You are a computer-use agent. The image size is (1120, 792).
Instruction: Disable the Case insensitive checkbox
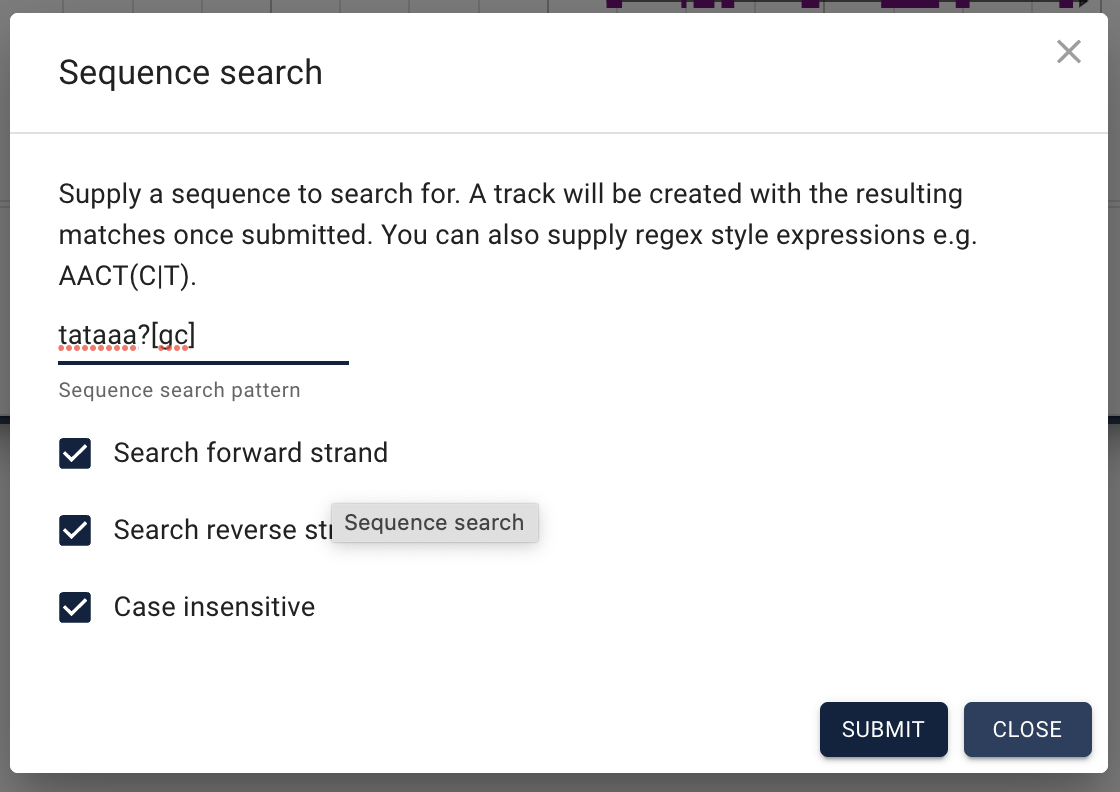75,607
